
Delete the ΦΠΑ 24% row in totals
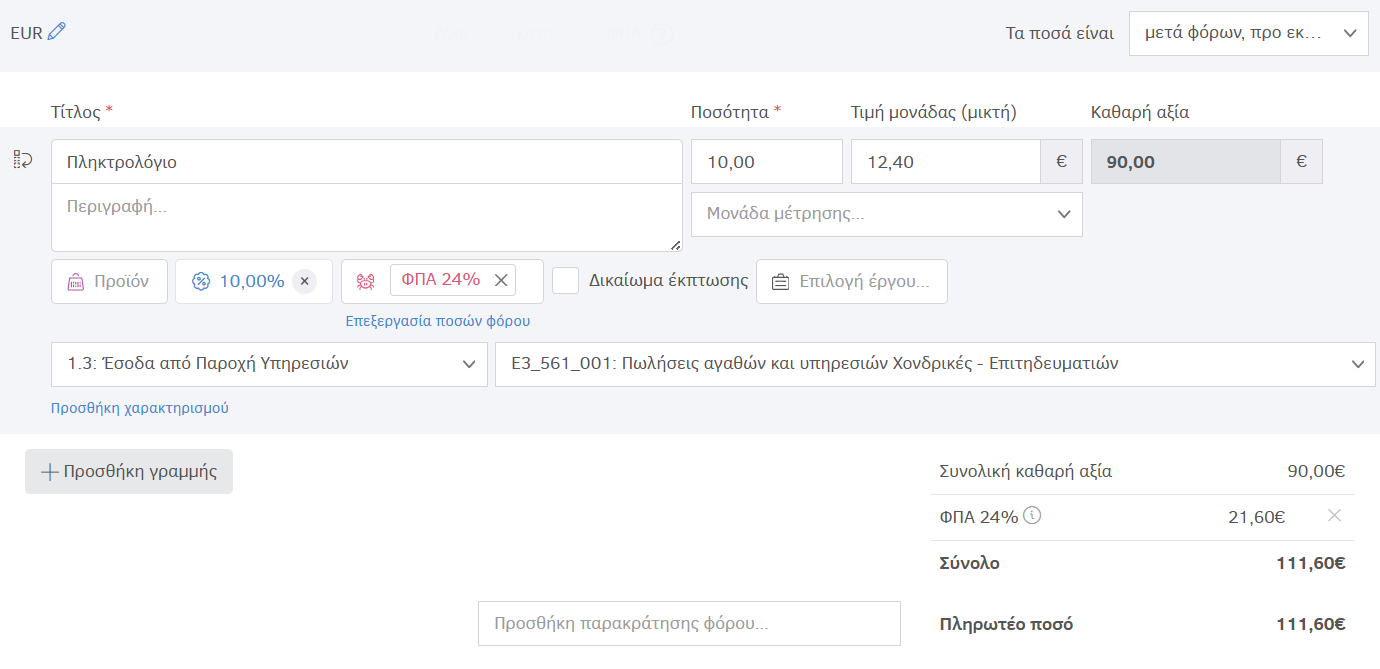click(x=1334, y=516)
